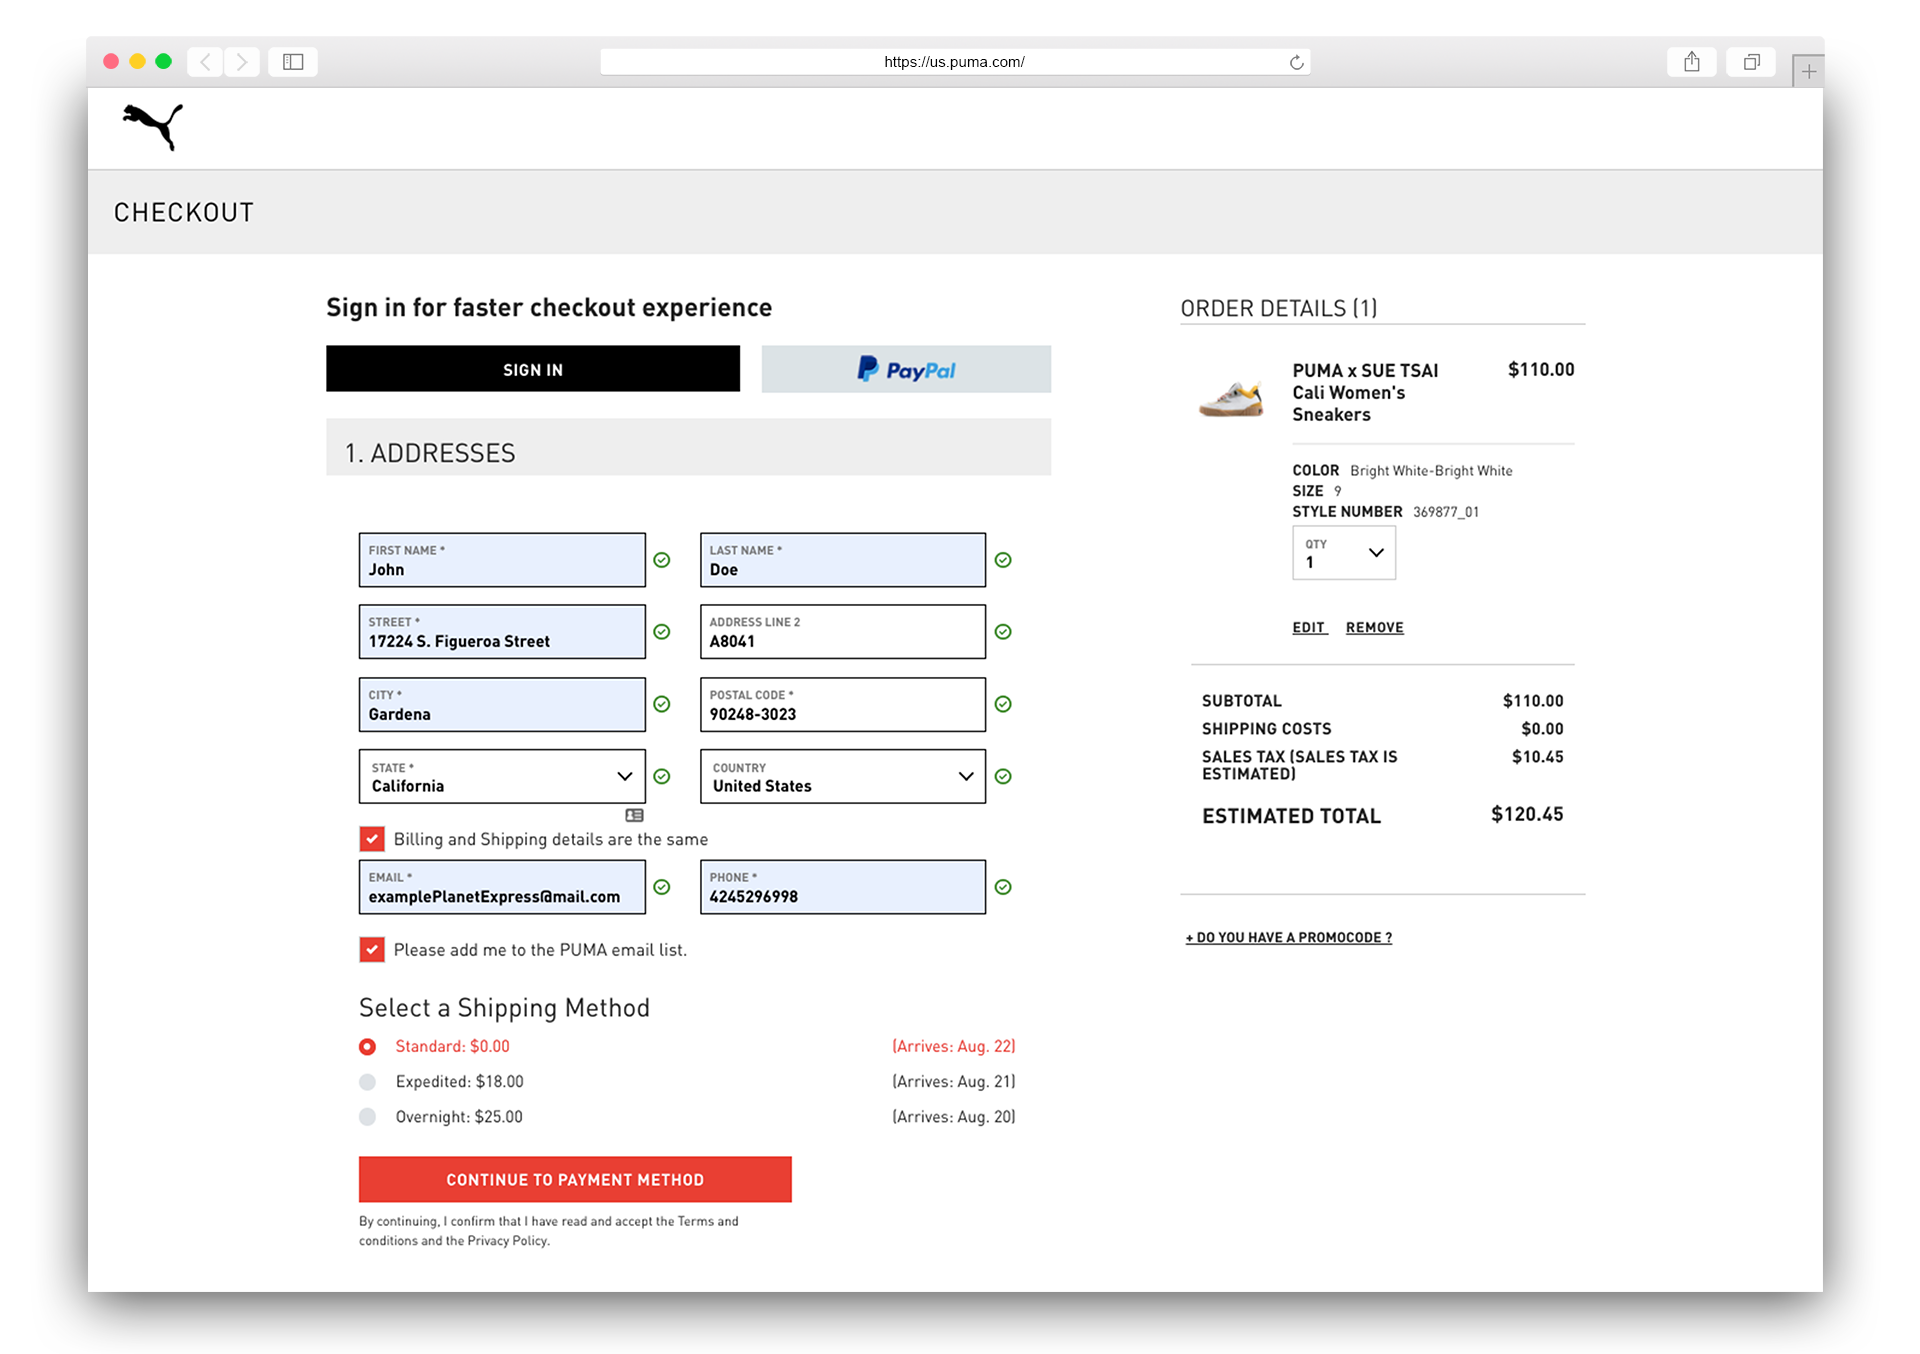This screenshot has height=1354, width=1920.
Task: Click the autofill contact card icon
Action: point(634,815)
